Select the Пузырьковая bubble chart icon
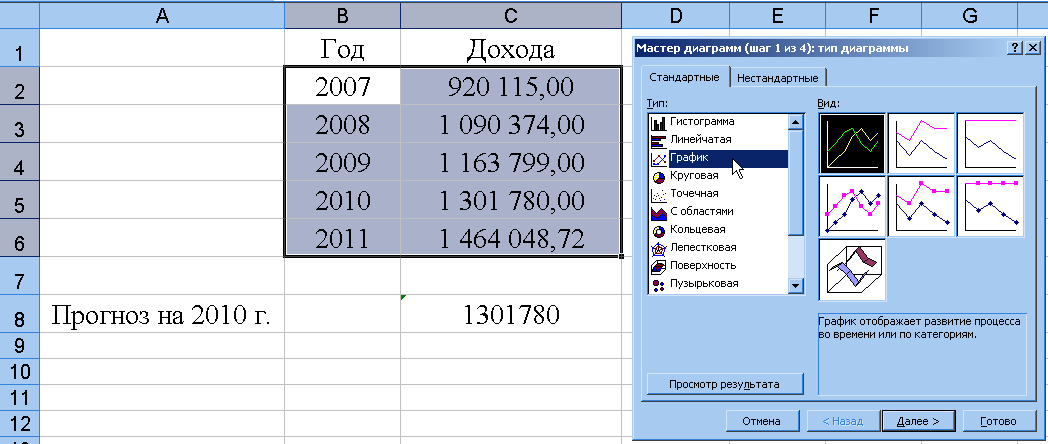The image size is (1048, 444). pyautogui.click(x=659, y=284)
